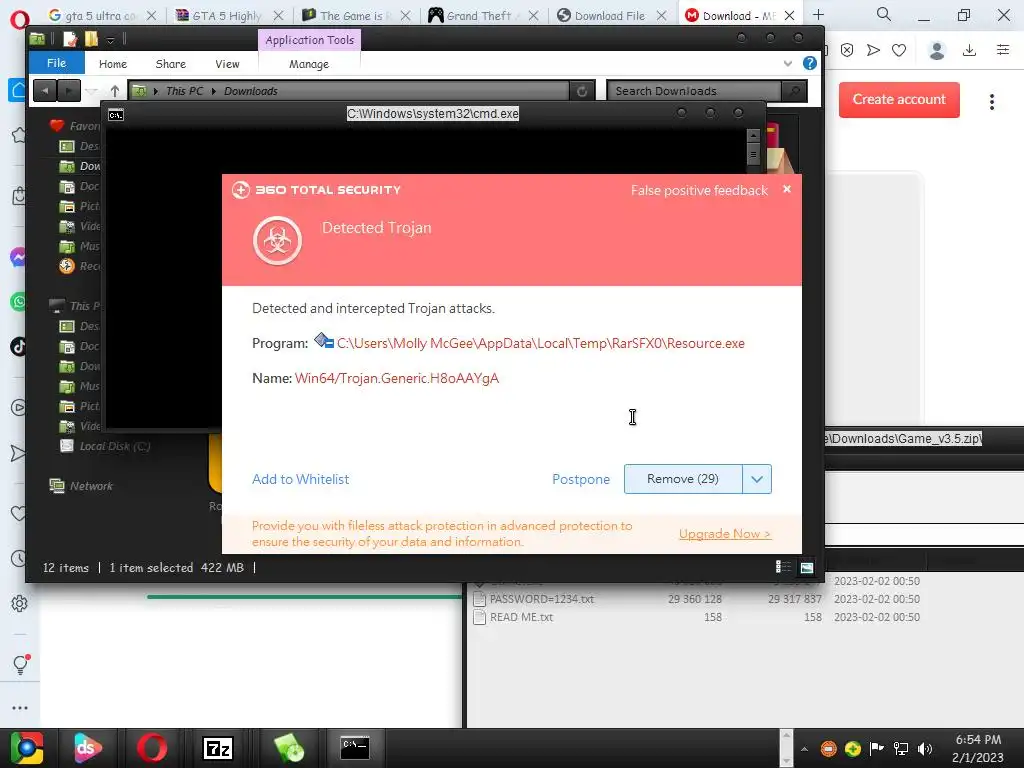The image size is (1024, 768).
Task: Switch to the Download File browser tab
Action: click(612, 16)
